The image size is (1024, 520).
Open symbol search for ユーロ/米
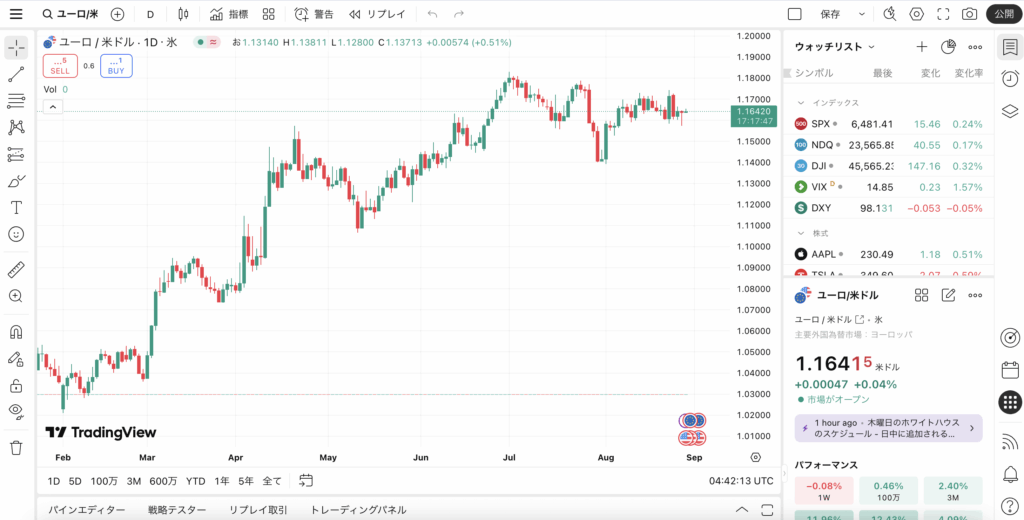71,14
